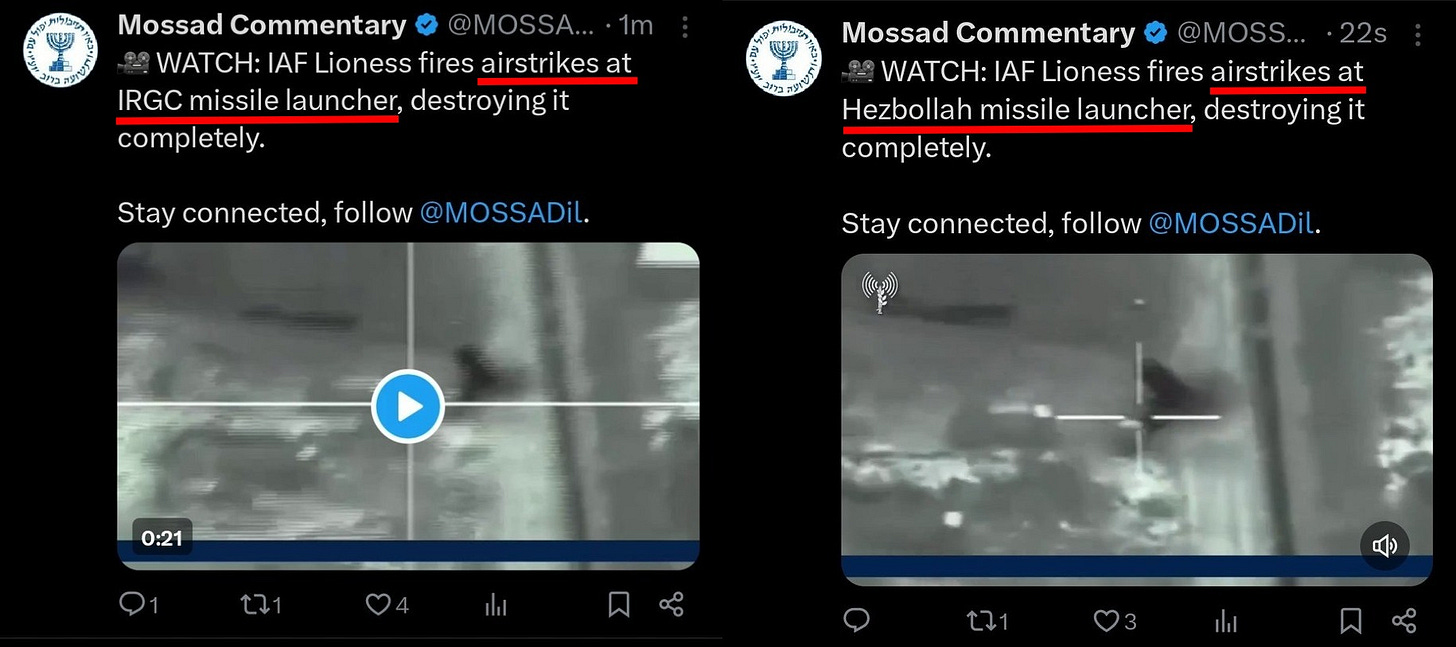This screenshot has height=647, width=1456.
Task: Reply to the IRGC missile launcher post
Action: click(x=138, y=604)
